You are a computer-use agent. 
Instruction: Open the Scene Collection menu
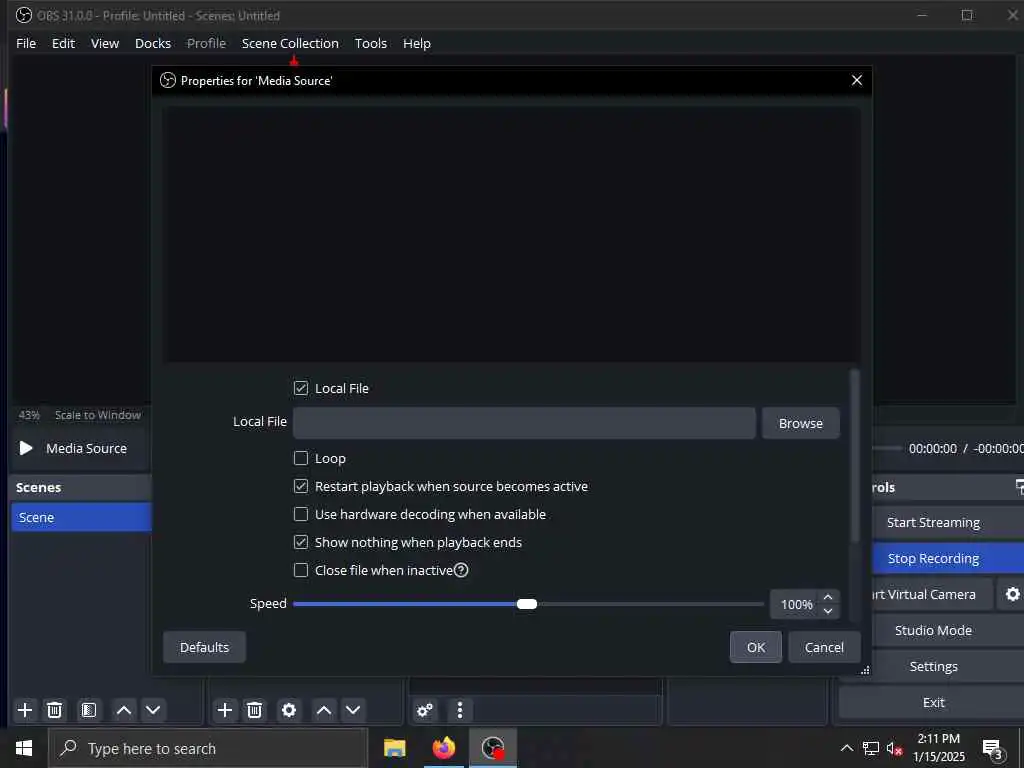coord(290,43)
